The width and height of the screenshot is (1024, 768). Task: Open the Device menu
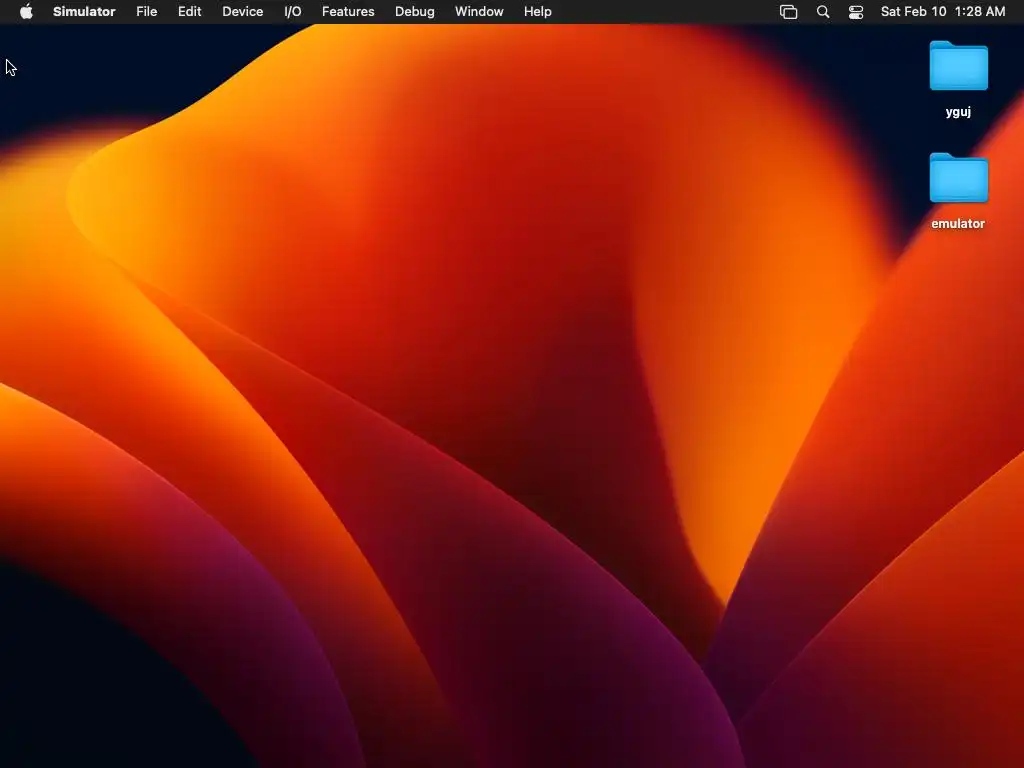point(242,12)
